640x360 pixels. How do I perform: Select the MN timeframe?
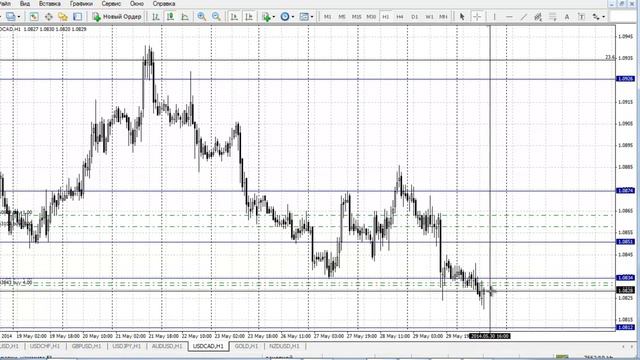click(x=443, y=17)
